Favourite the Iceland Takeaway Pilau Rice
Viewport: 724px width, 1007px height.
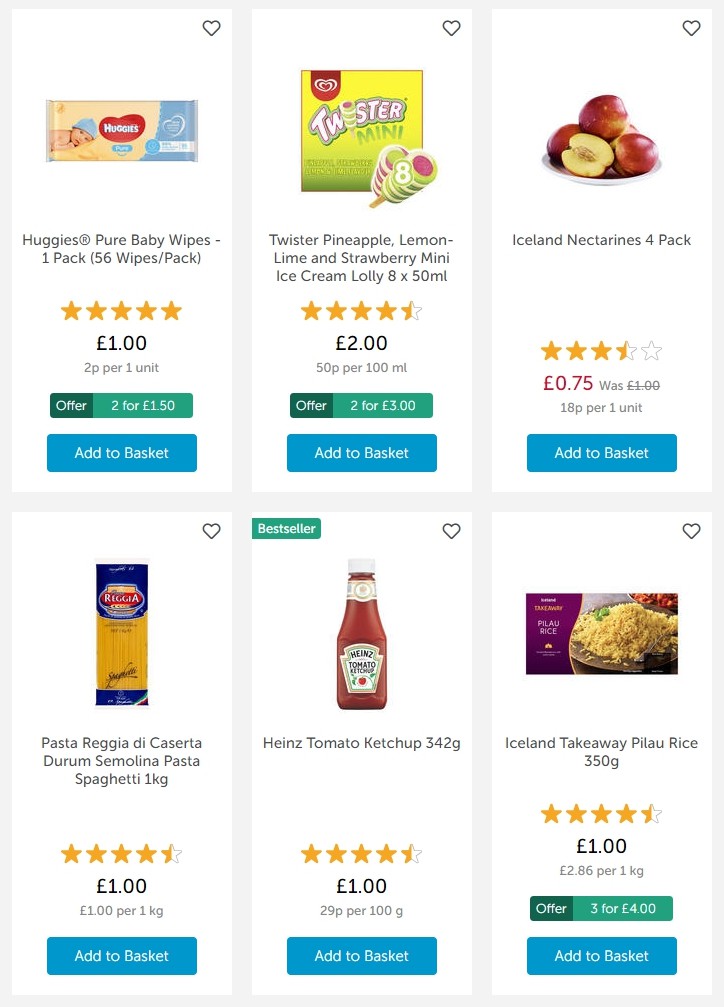[691, 531]
